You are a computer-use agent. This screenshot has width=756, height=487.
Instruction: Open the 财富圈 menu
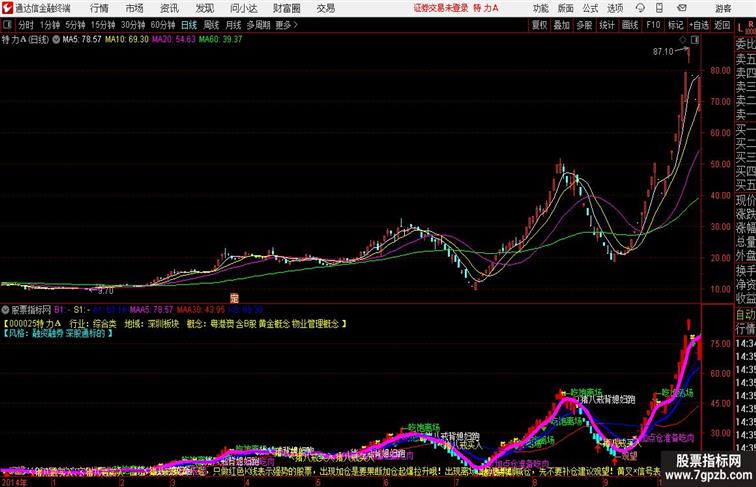pos(286,8)
